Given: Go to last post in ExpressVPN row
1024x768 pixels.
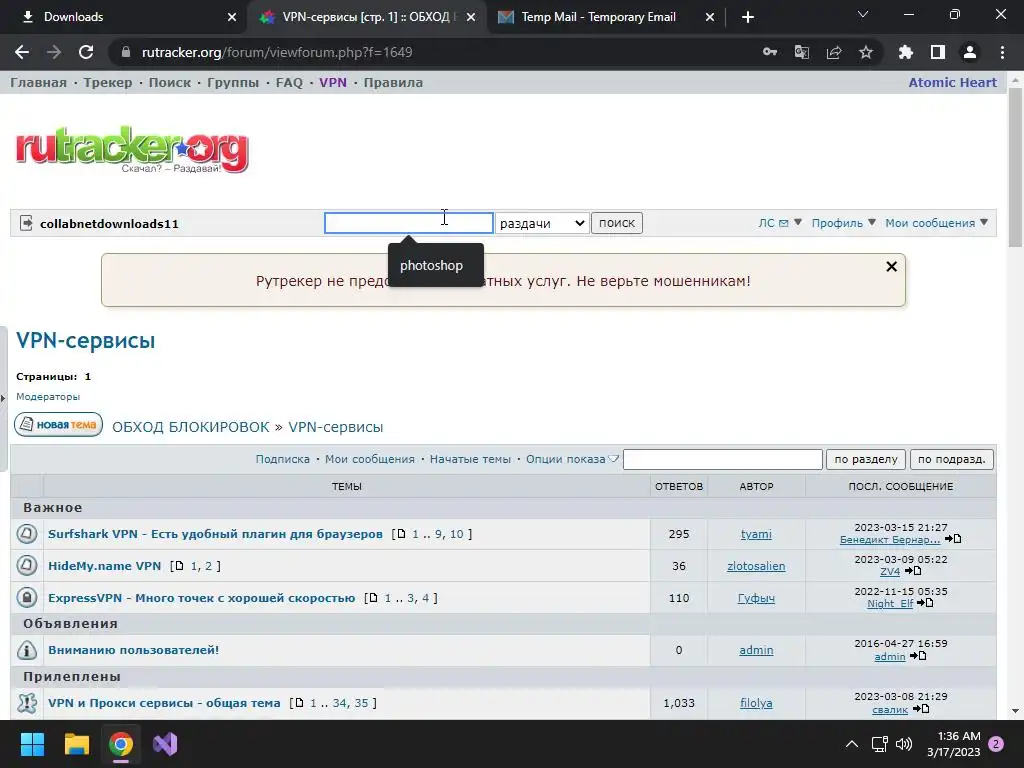Looking at the screenshot, I should (925, 603).
